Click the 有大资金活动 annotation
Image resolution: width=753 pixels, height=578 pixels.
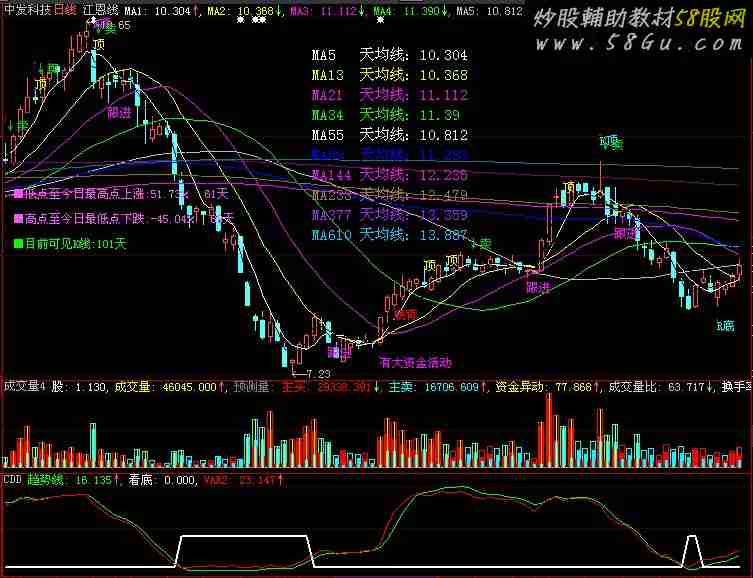(x=415, y=362)
